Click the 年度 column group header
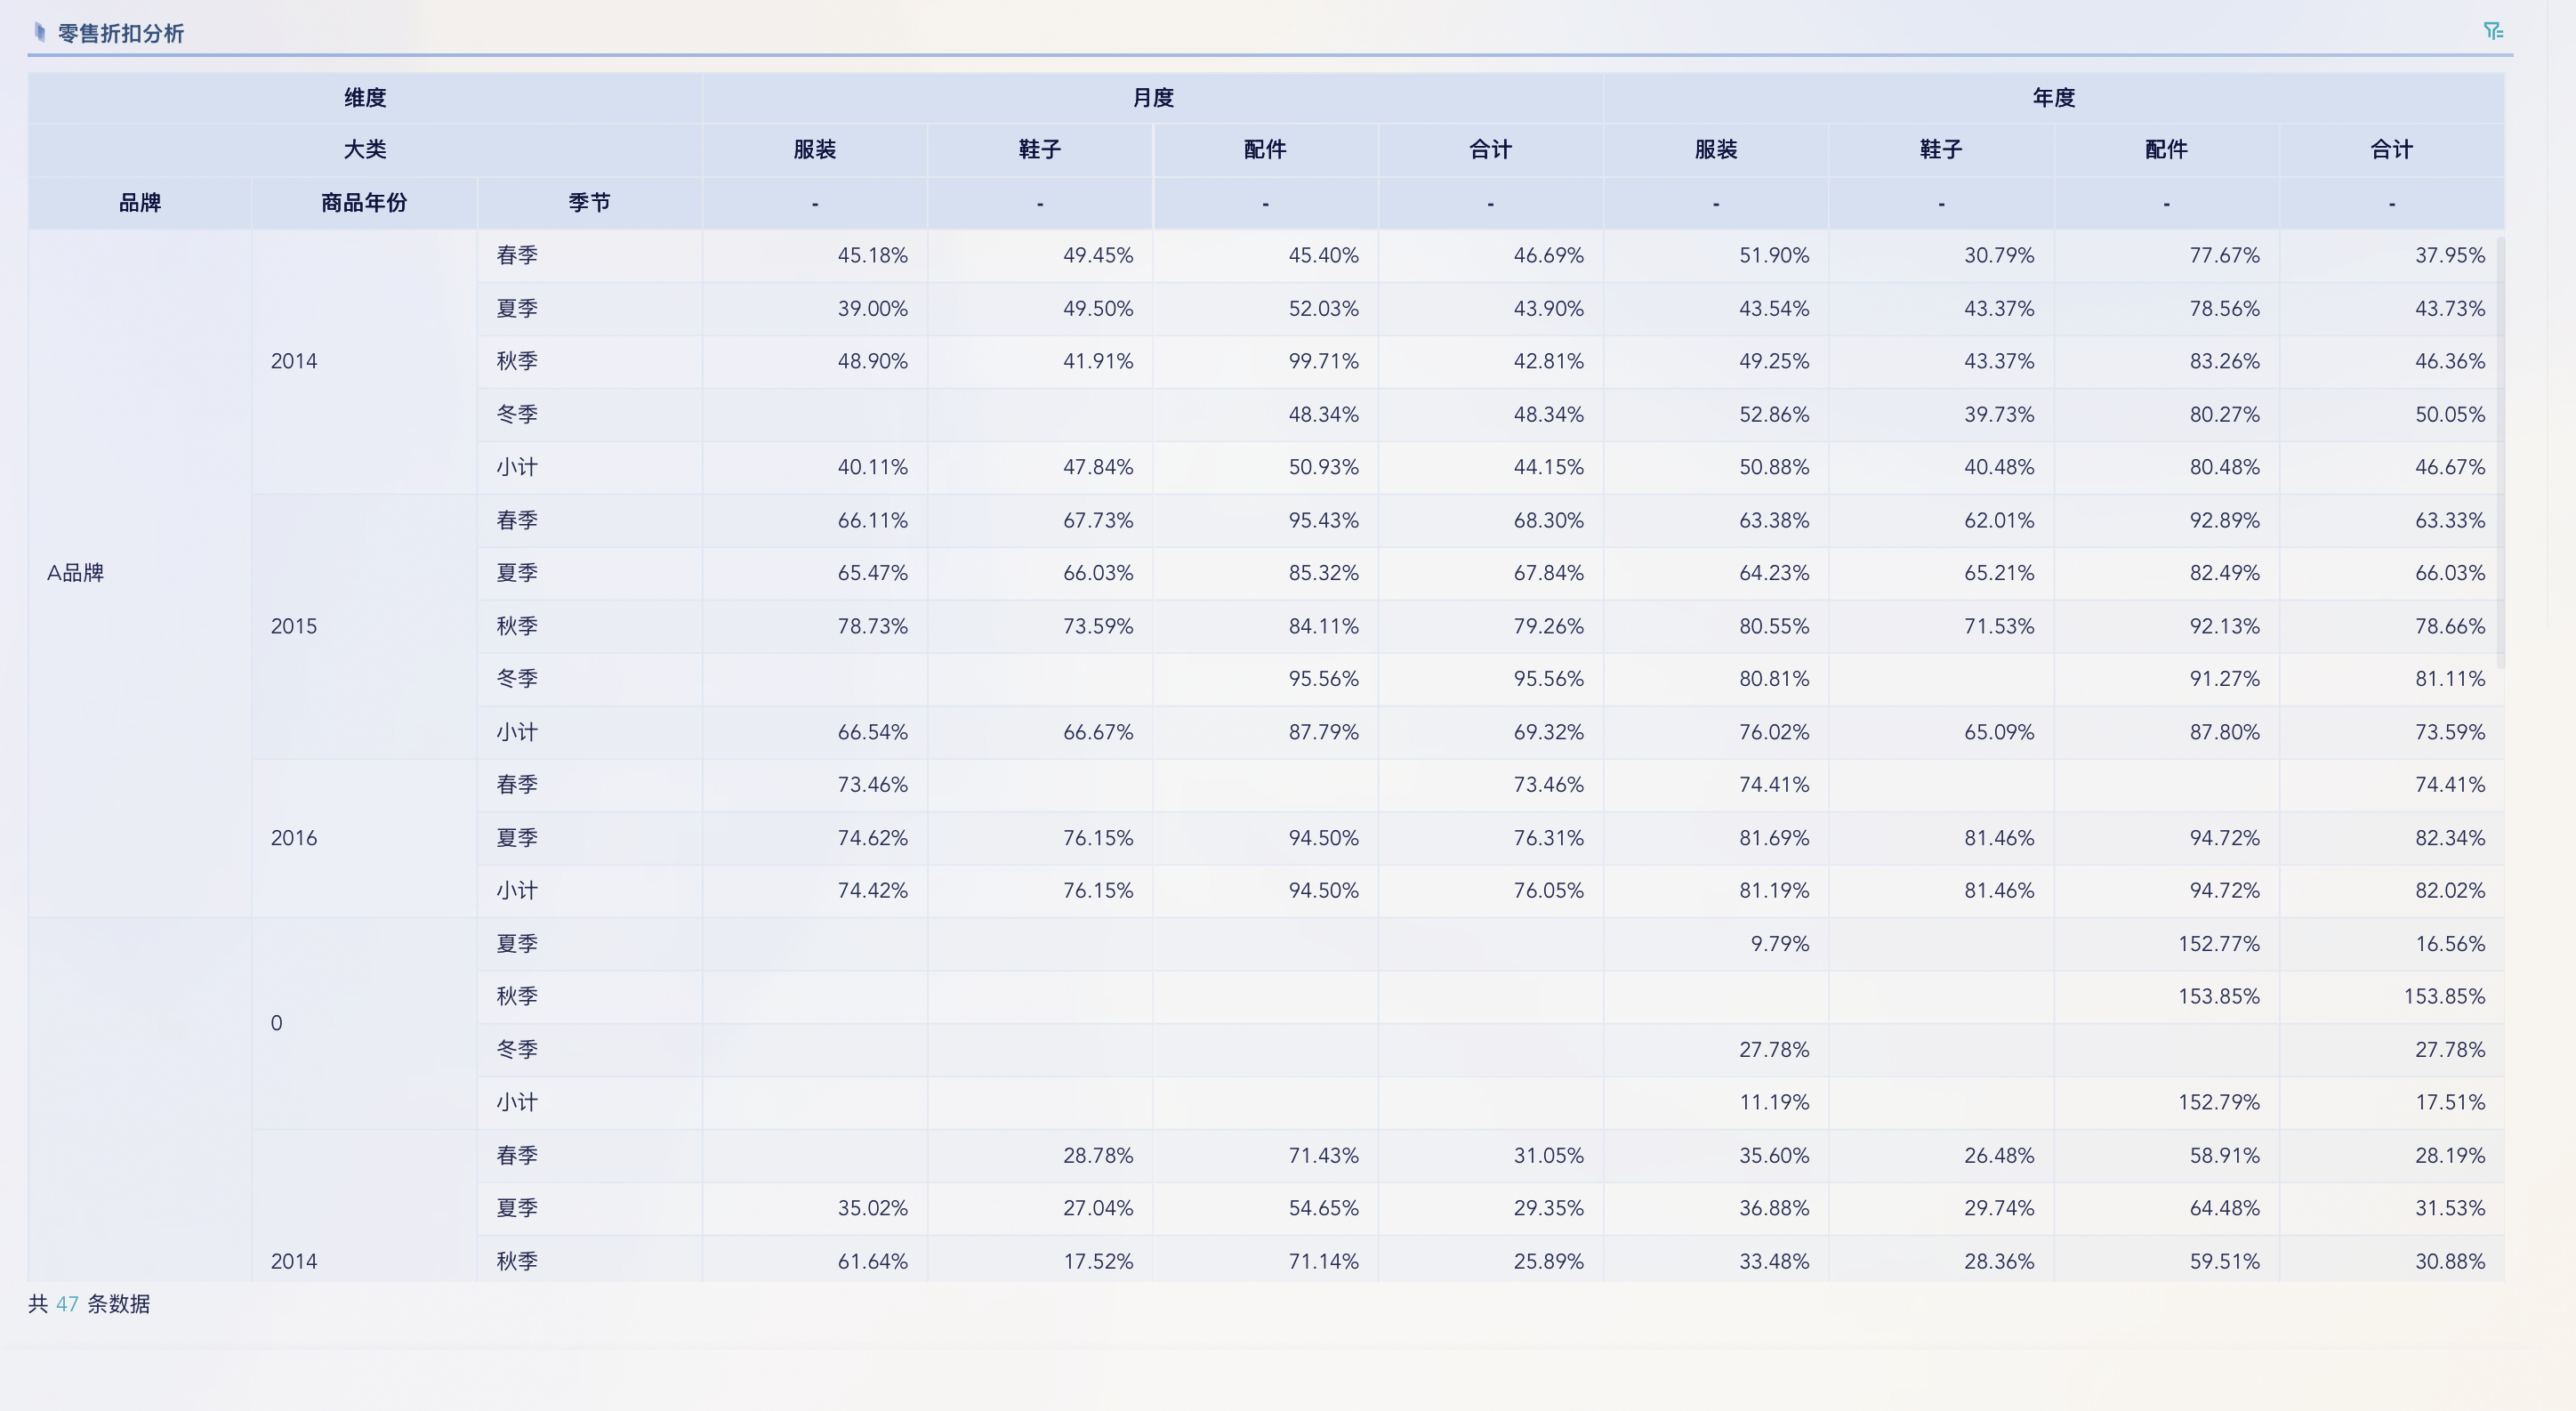This screenshot has width=2576, height=1411. point(2053,98)
